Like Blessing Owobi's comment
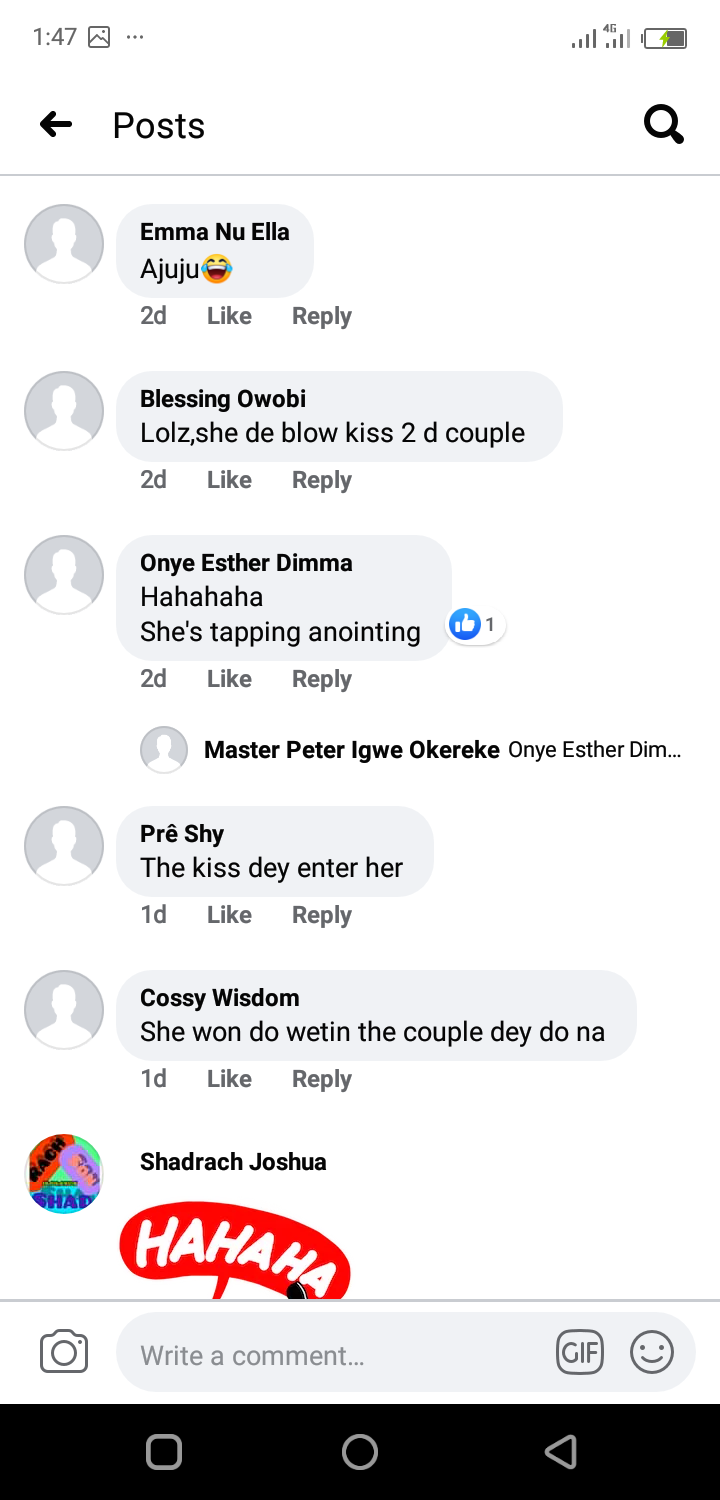Screen dimensions: 720x1500 229,480
